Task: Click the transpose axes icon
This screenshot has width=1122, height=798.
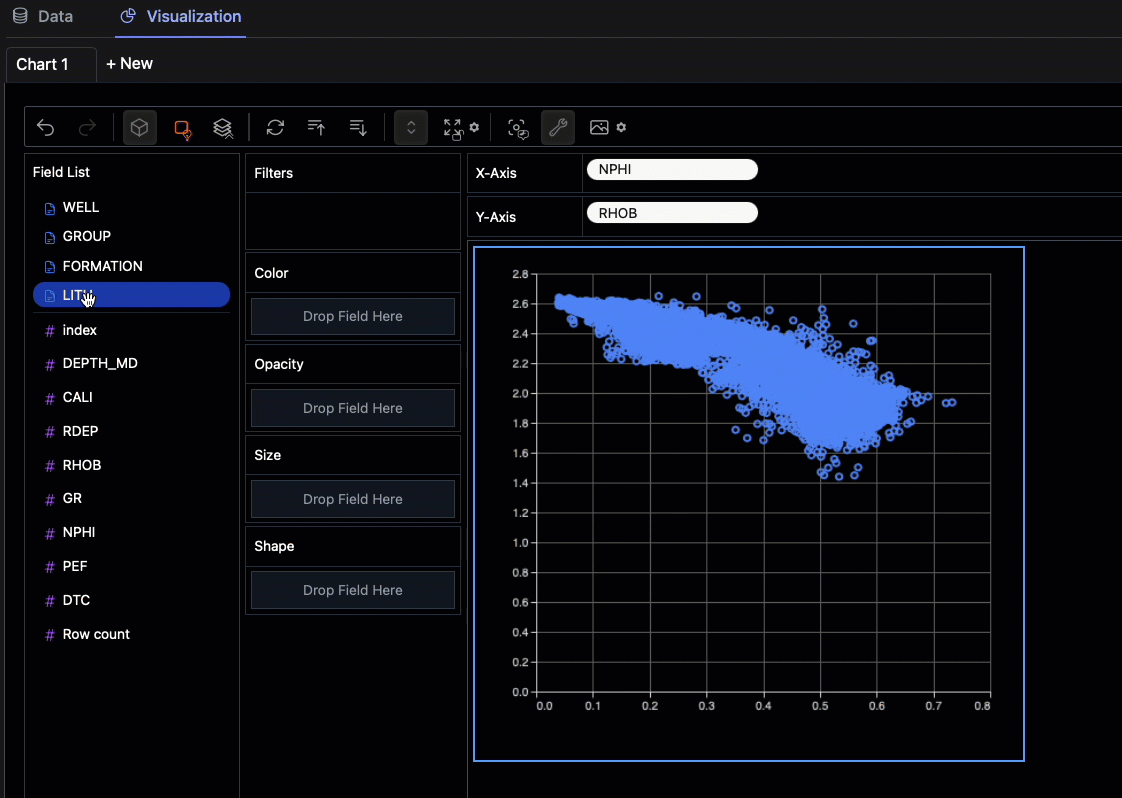Action: [x=275, y=128]
